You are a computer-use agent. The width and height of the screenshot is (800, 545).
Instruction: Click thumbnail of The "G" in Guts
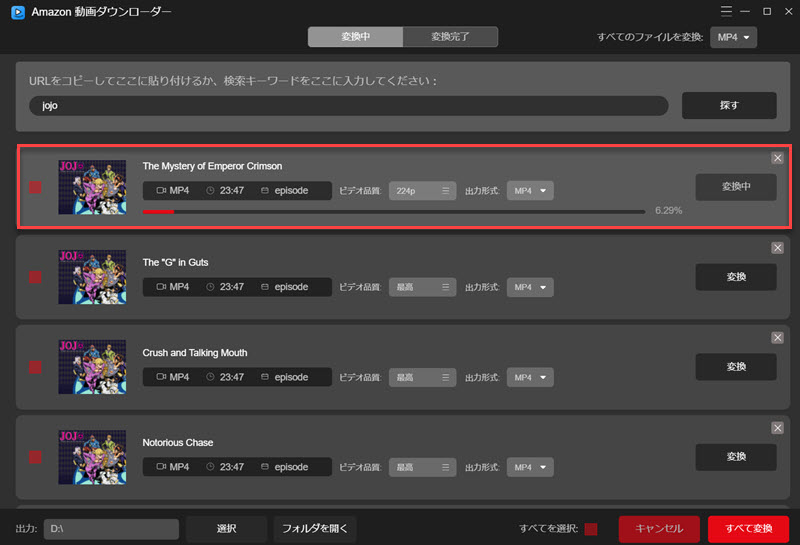tap(92, 277)
